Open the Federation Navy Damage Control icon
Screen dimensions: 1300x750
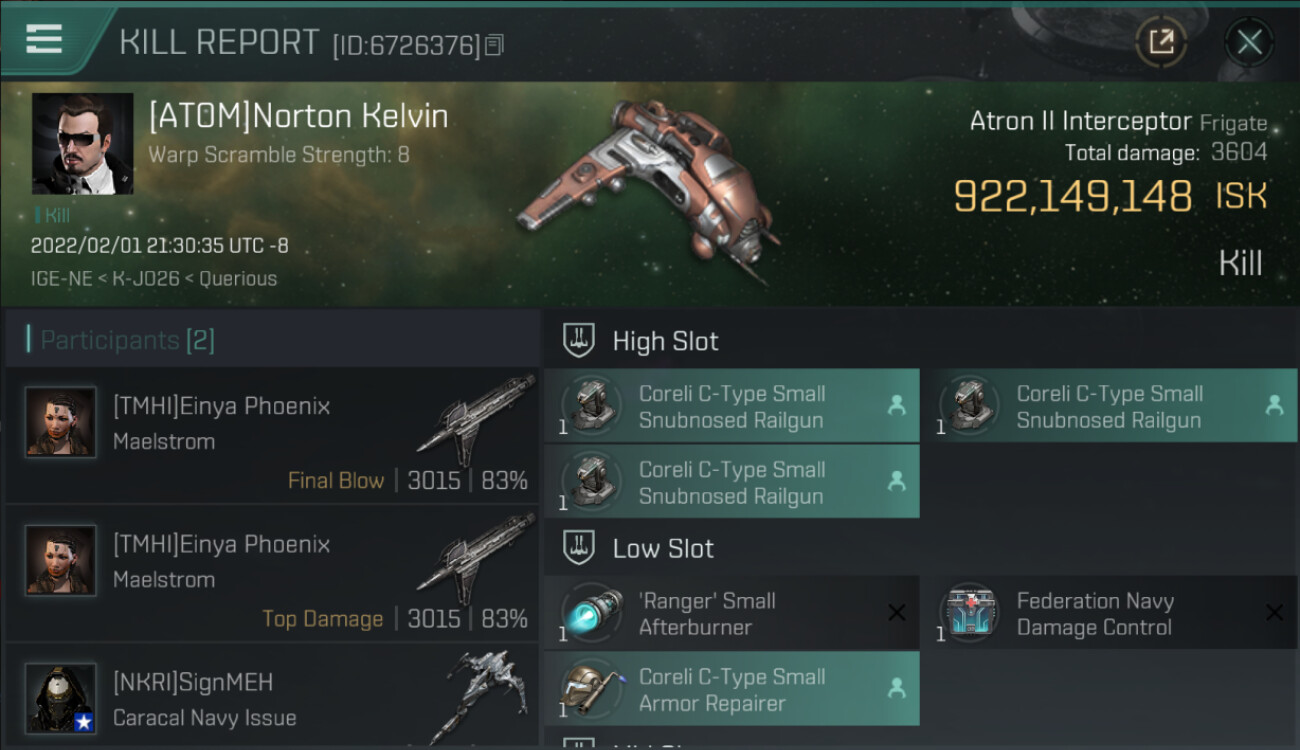click(x=967, y=613)
